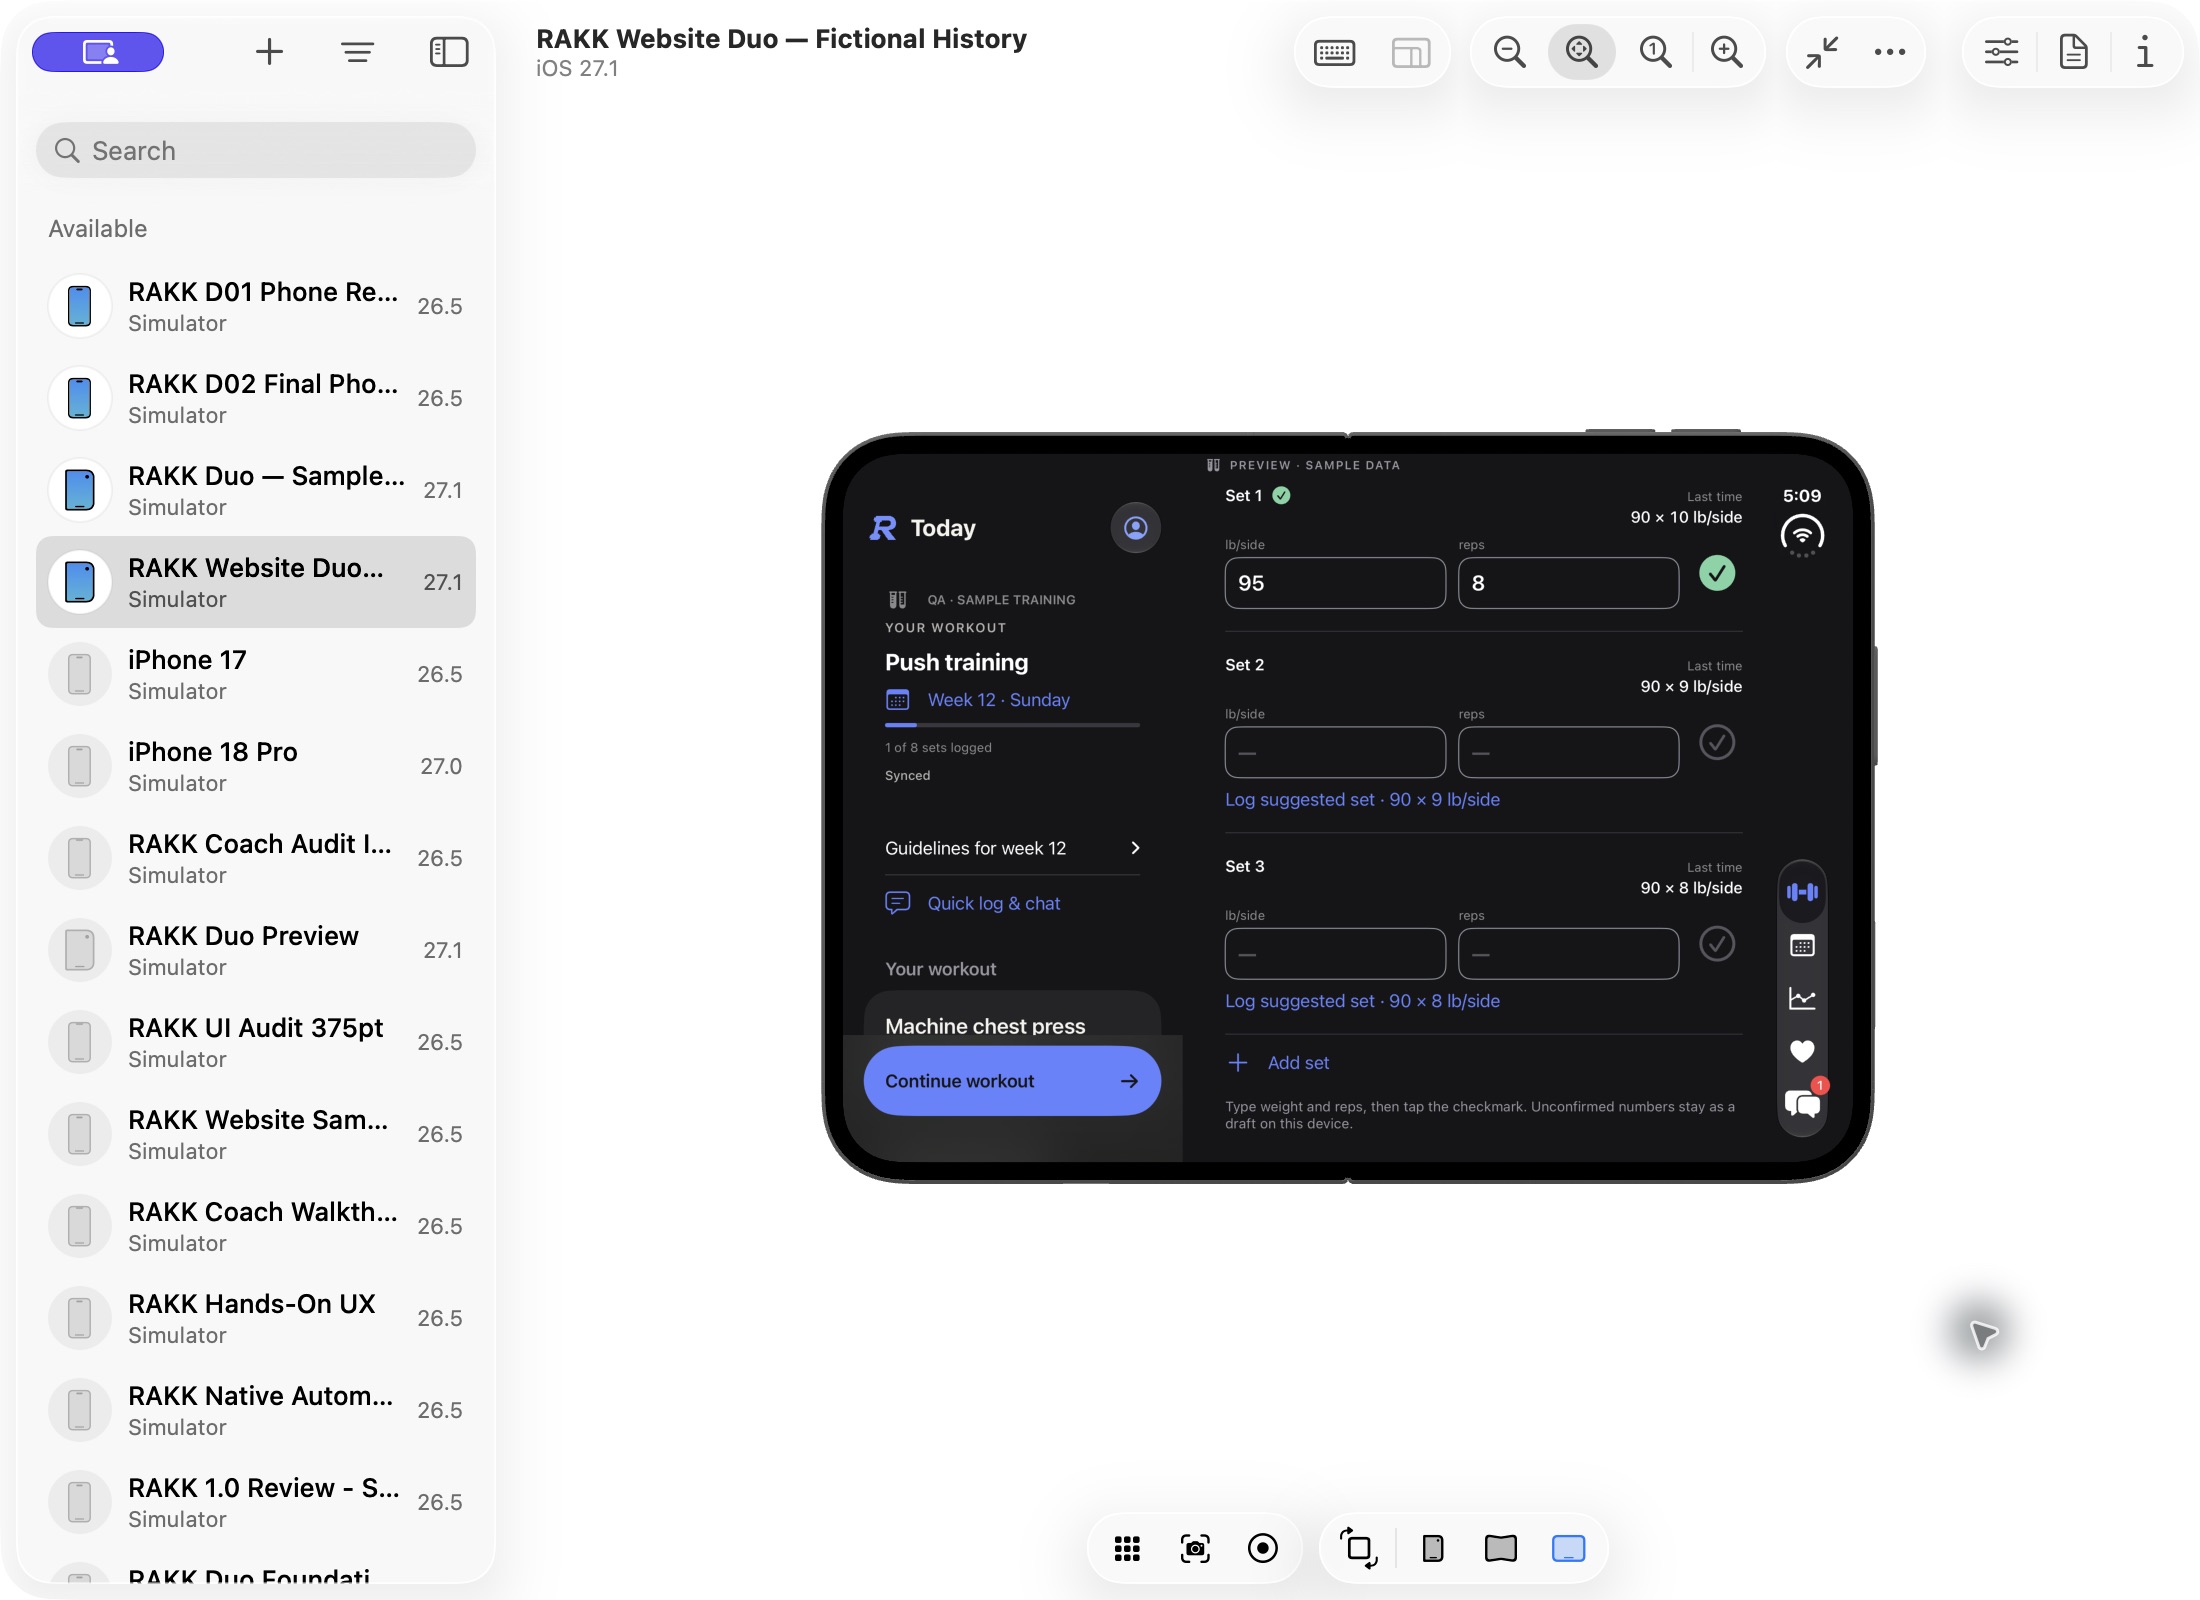Start screen recording
The height and width of the screenshot is (1600, 2200).
1263,1548
